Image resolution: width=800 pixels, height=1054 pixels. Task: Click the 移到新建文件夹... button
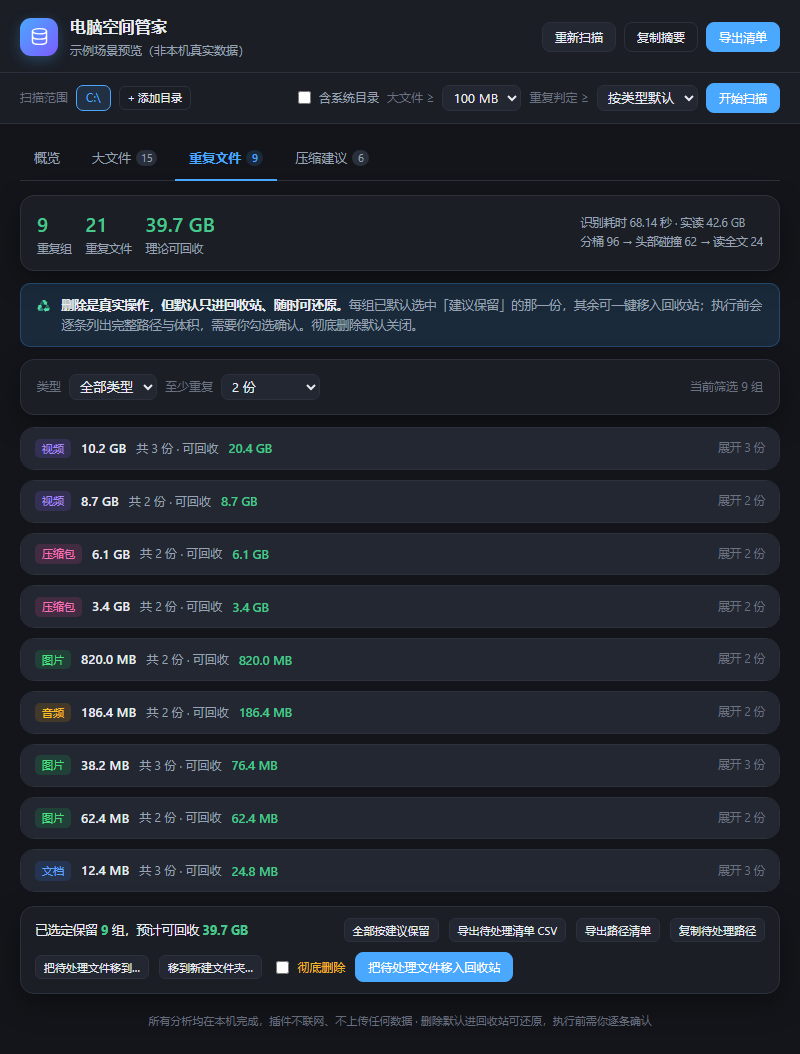pyautogui.click(x=210, y=968)
